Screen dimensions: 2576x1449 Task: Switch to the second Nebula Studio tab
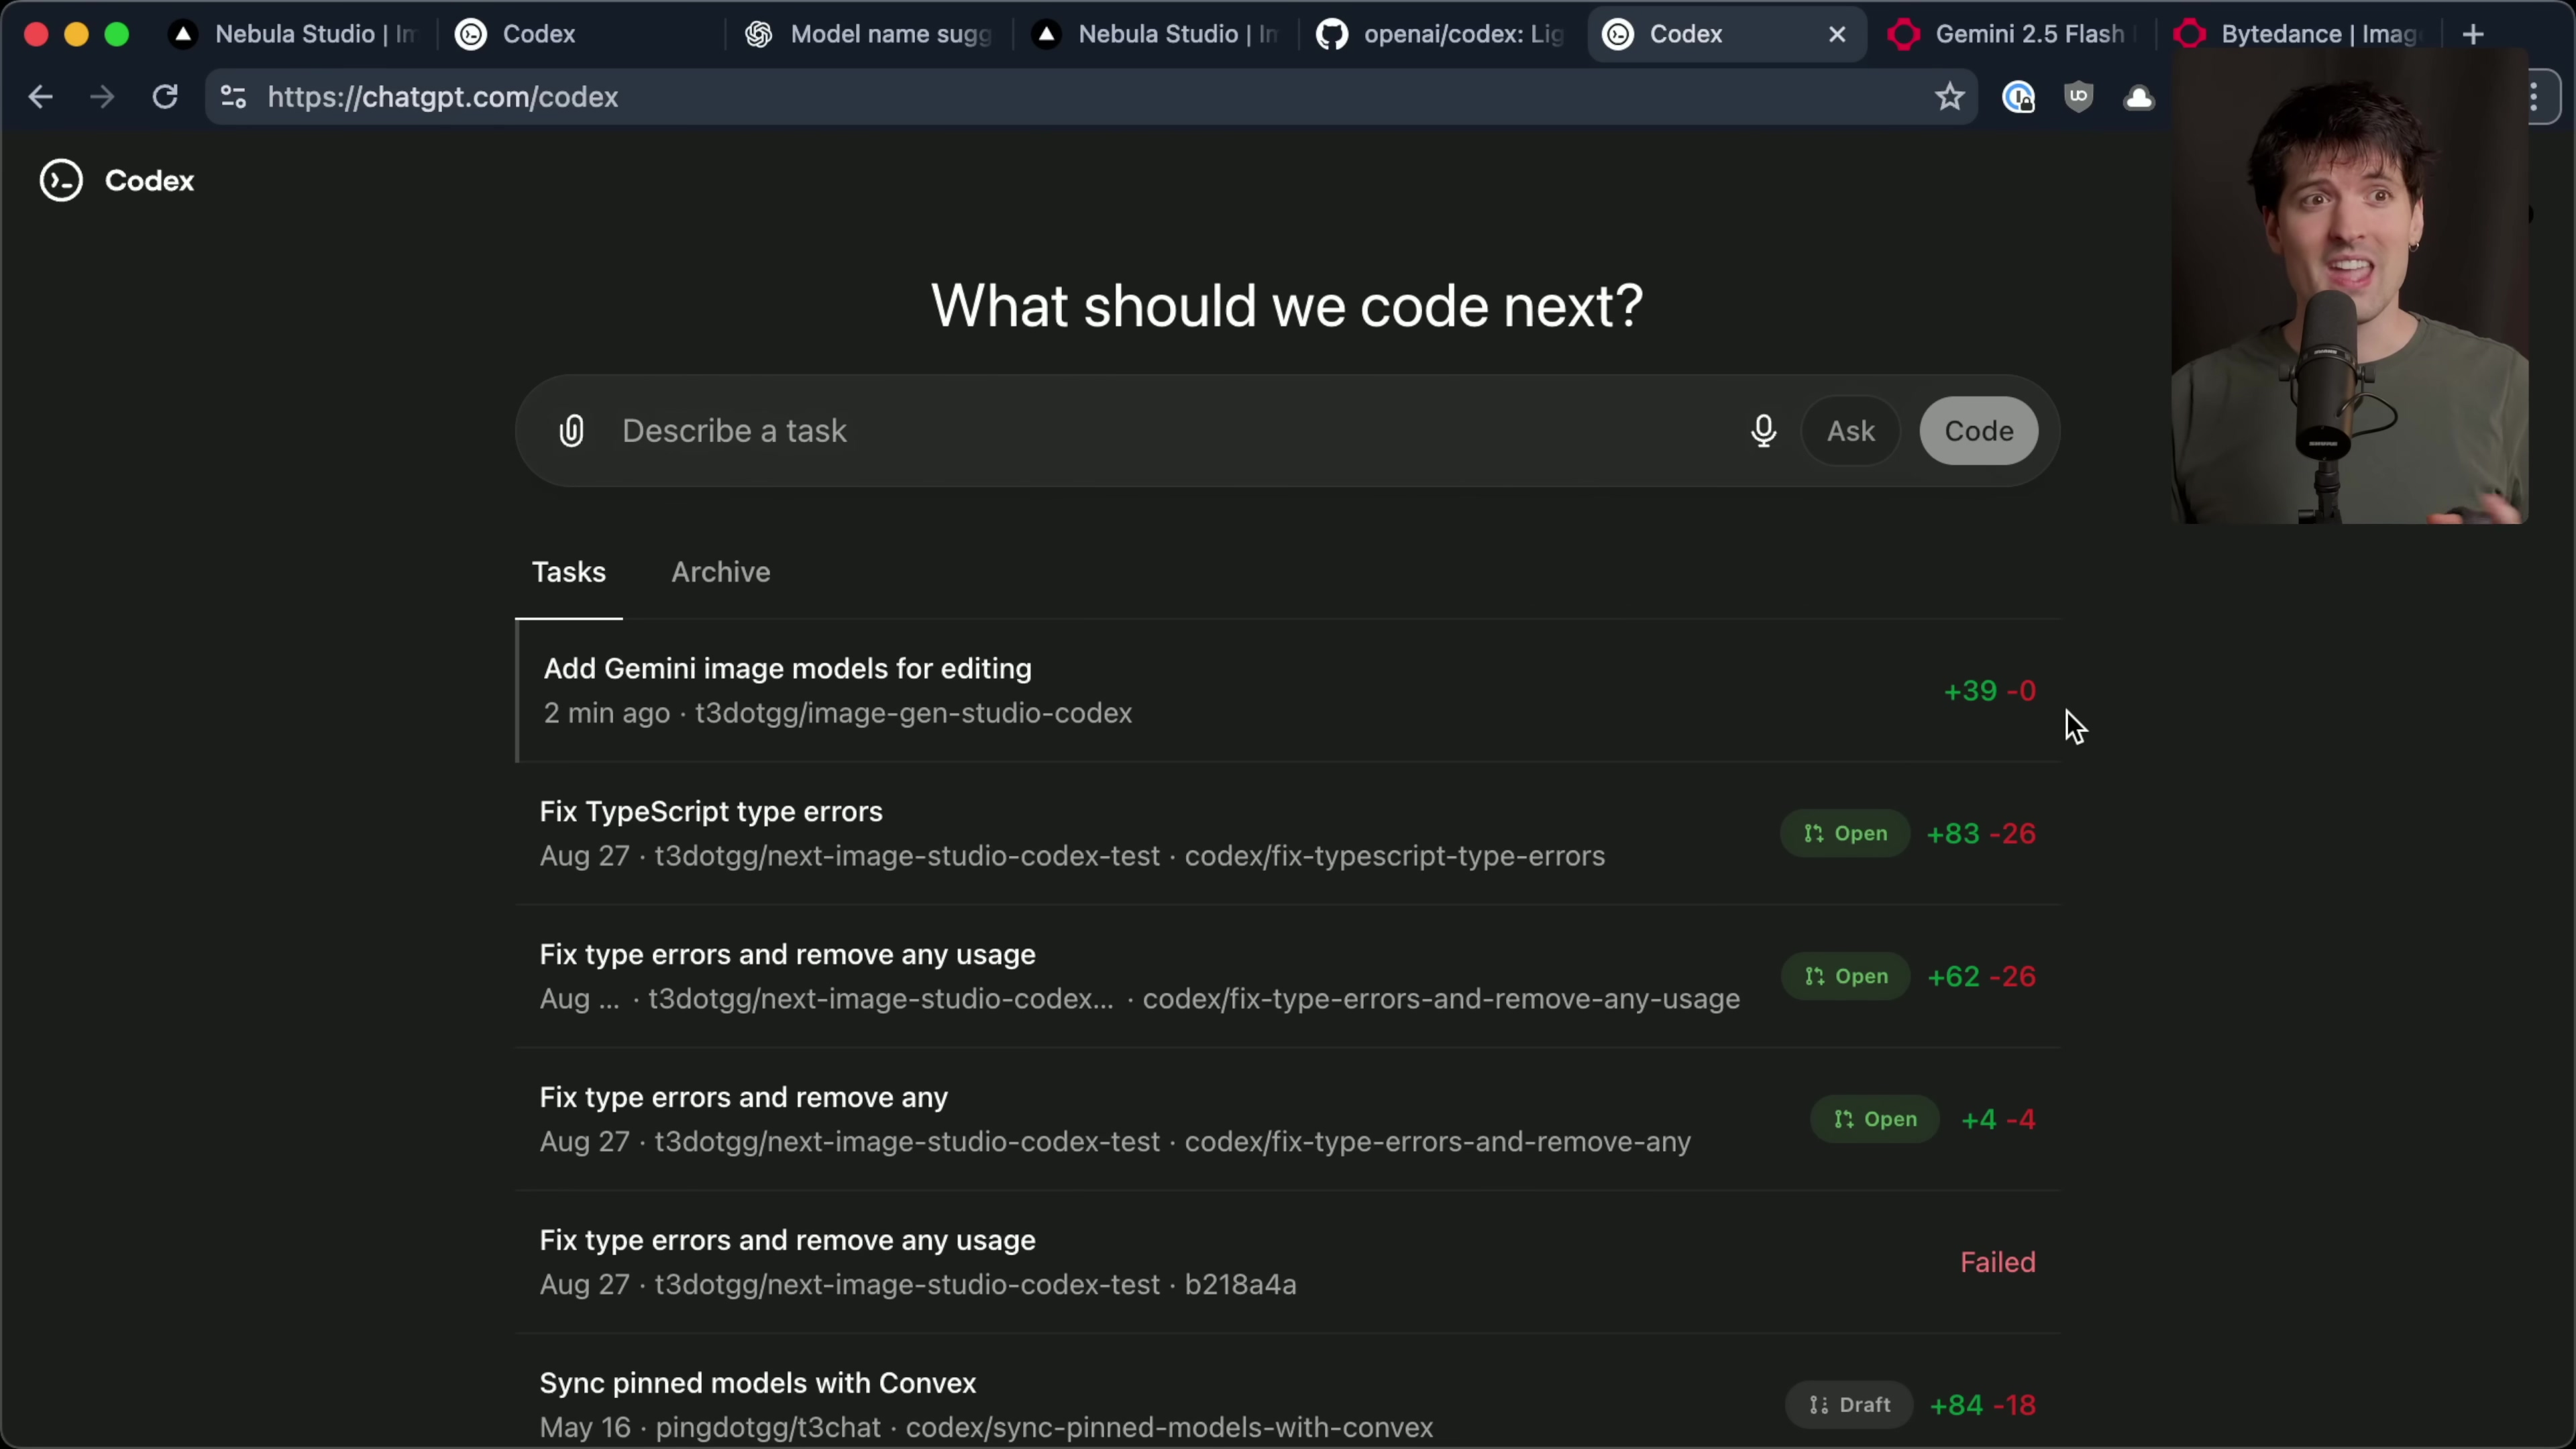pos(1155,34)
